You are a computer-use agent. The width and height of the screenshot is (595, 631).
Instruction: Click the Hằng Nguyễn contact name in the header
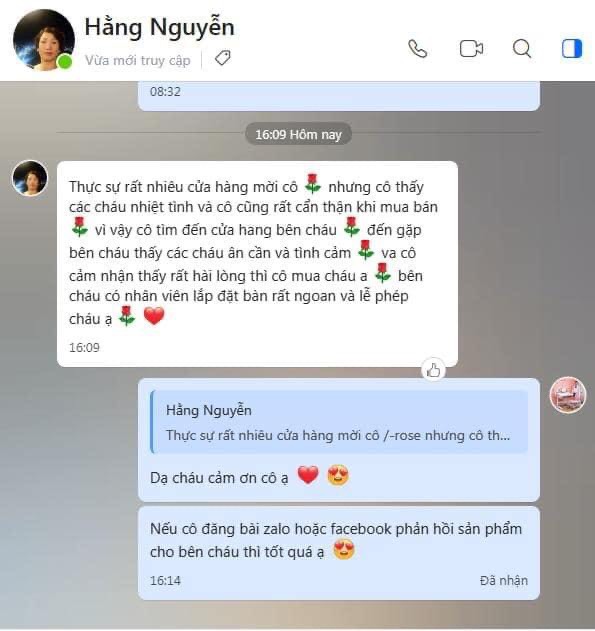[159, 27]
